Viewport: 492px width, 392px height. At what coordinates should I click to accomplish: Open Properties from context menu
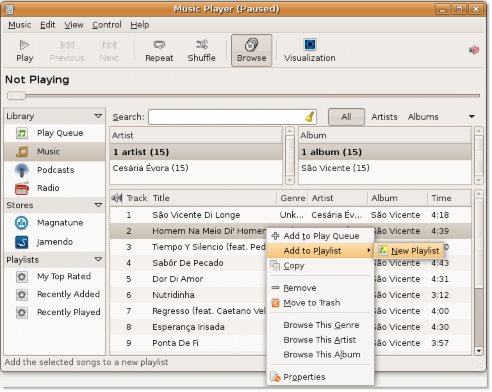click(x=320, y=377)
